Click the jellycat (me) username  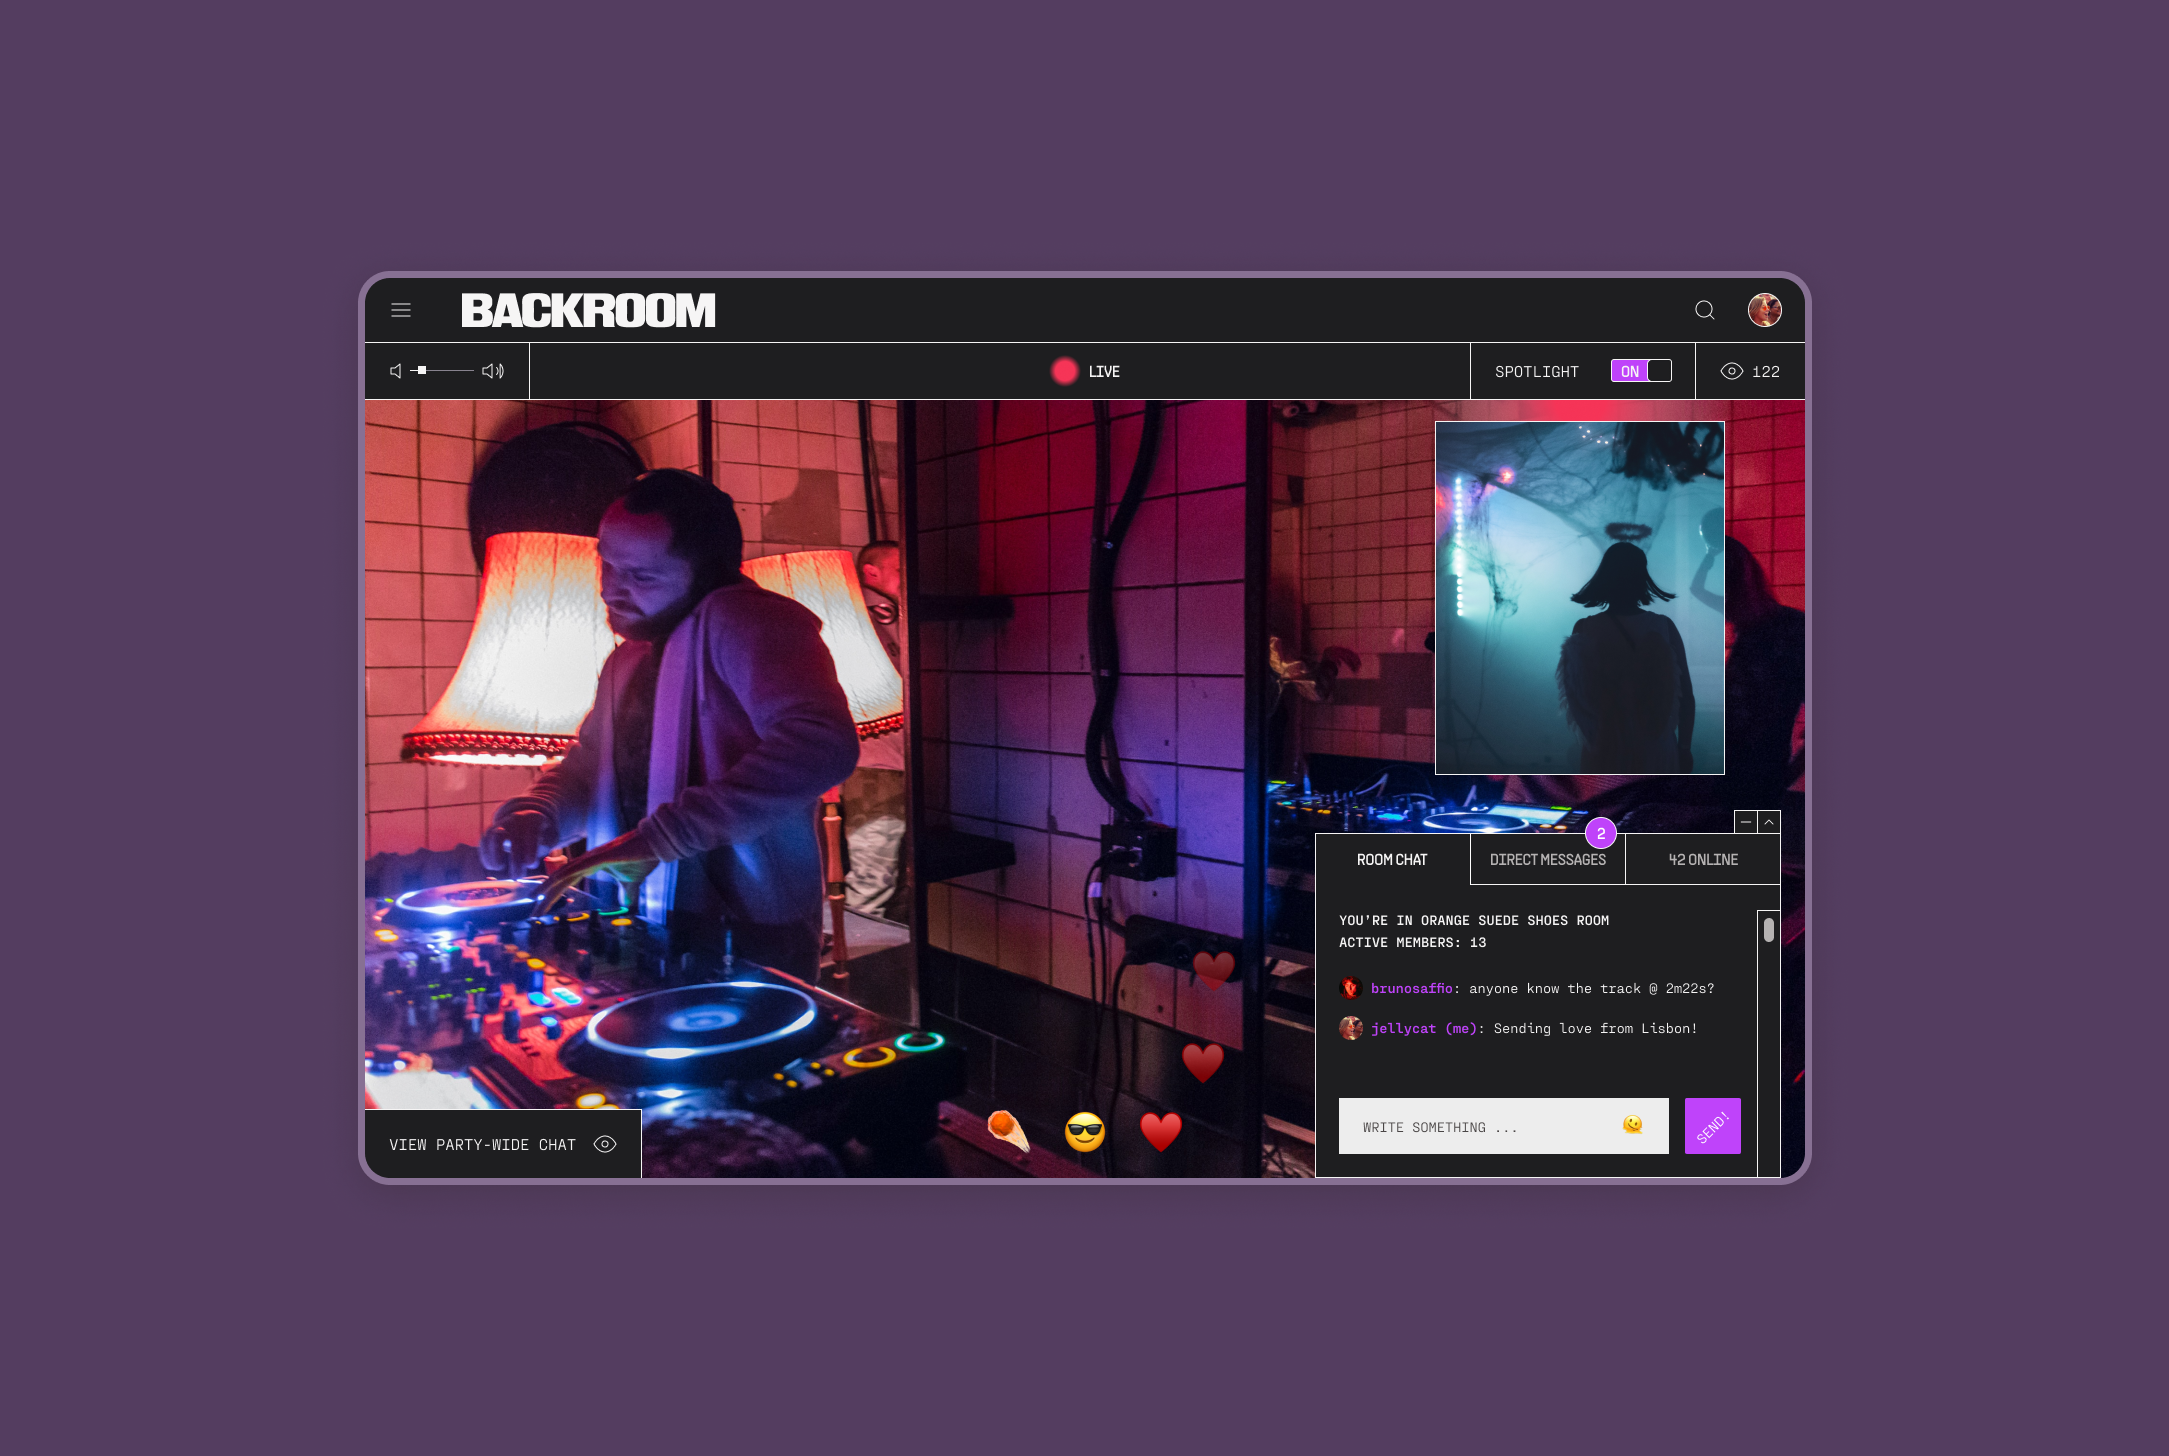[1424, 1029]
